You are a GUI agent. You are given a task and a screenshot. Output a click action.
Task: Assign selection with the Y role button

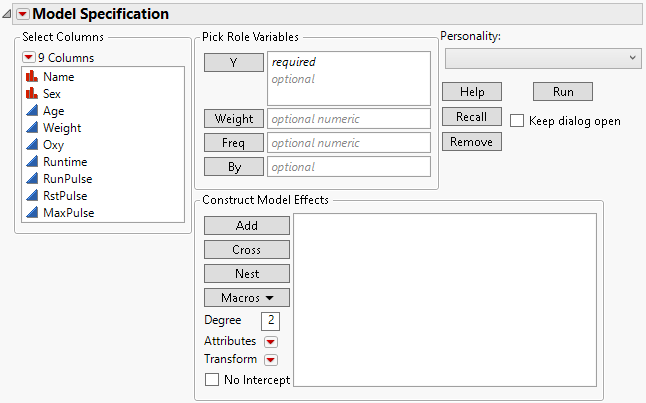coord(233,63)
